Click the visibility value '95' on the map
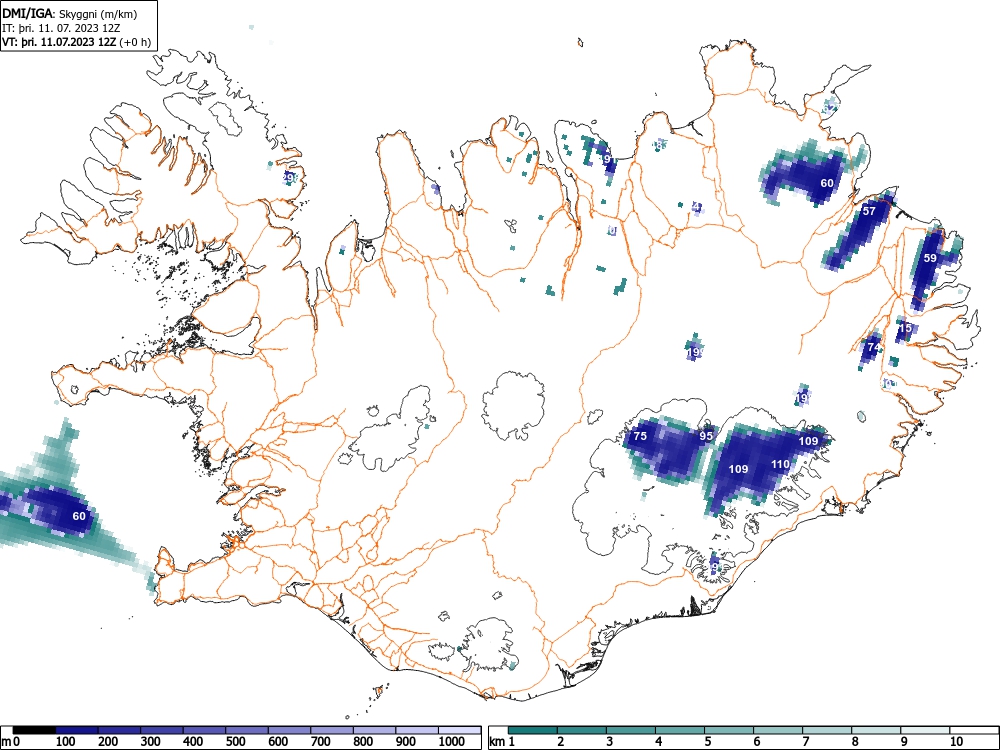This screenshot has width=1000, height=750. point(705,436)
